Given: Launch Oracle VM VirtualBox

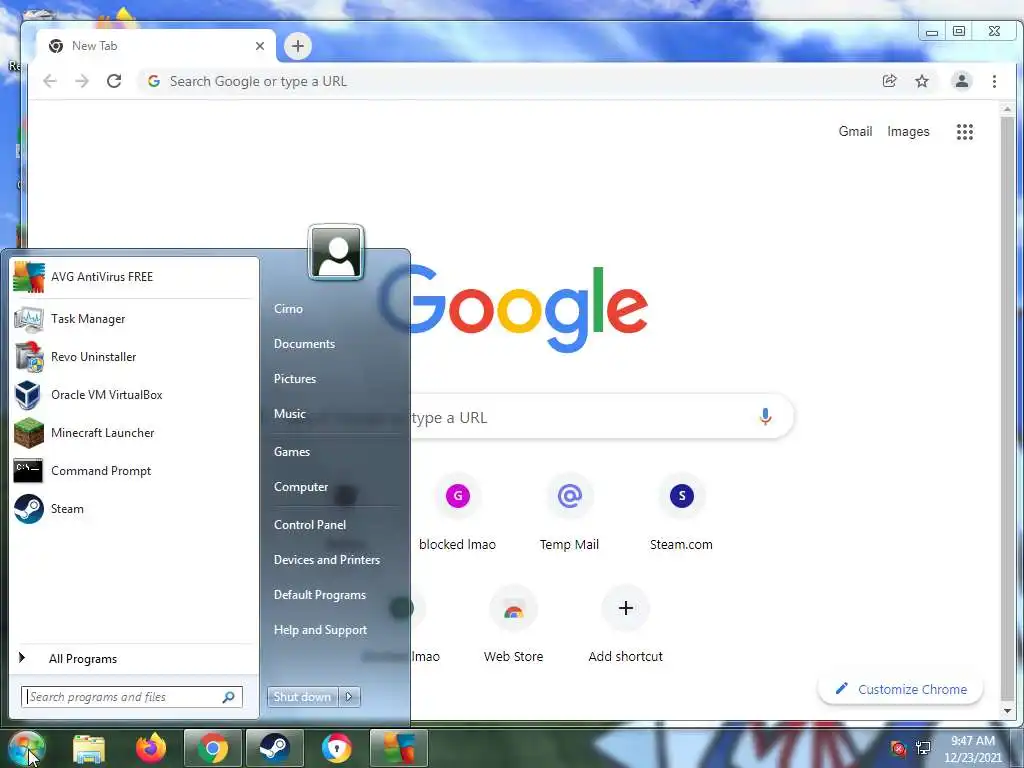Looking at the screenshot, I should (134, 394).
